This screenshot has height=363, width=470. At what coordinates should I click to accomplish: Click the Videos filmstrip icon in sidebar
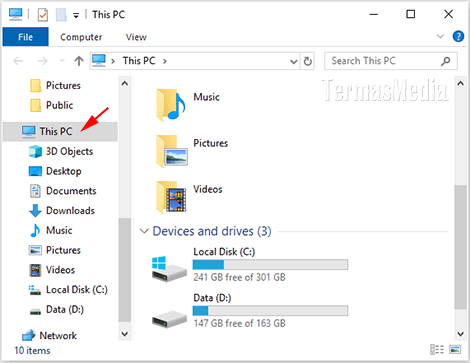(35, 270)
